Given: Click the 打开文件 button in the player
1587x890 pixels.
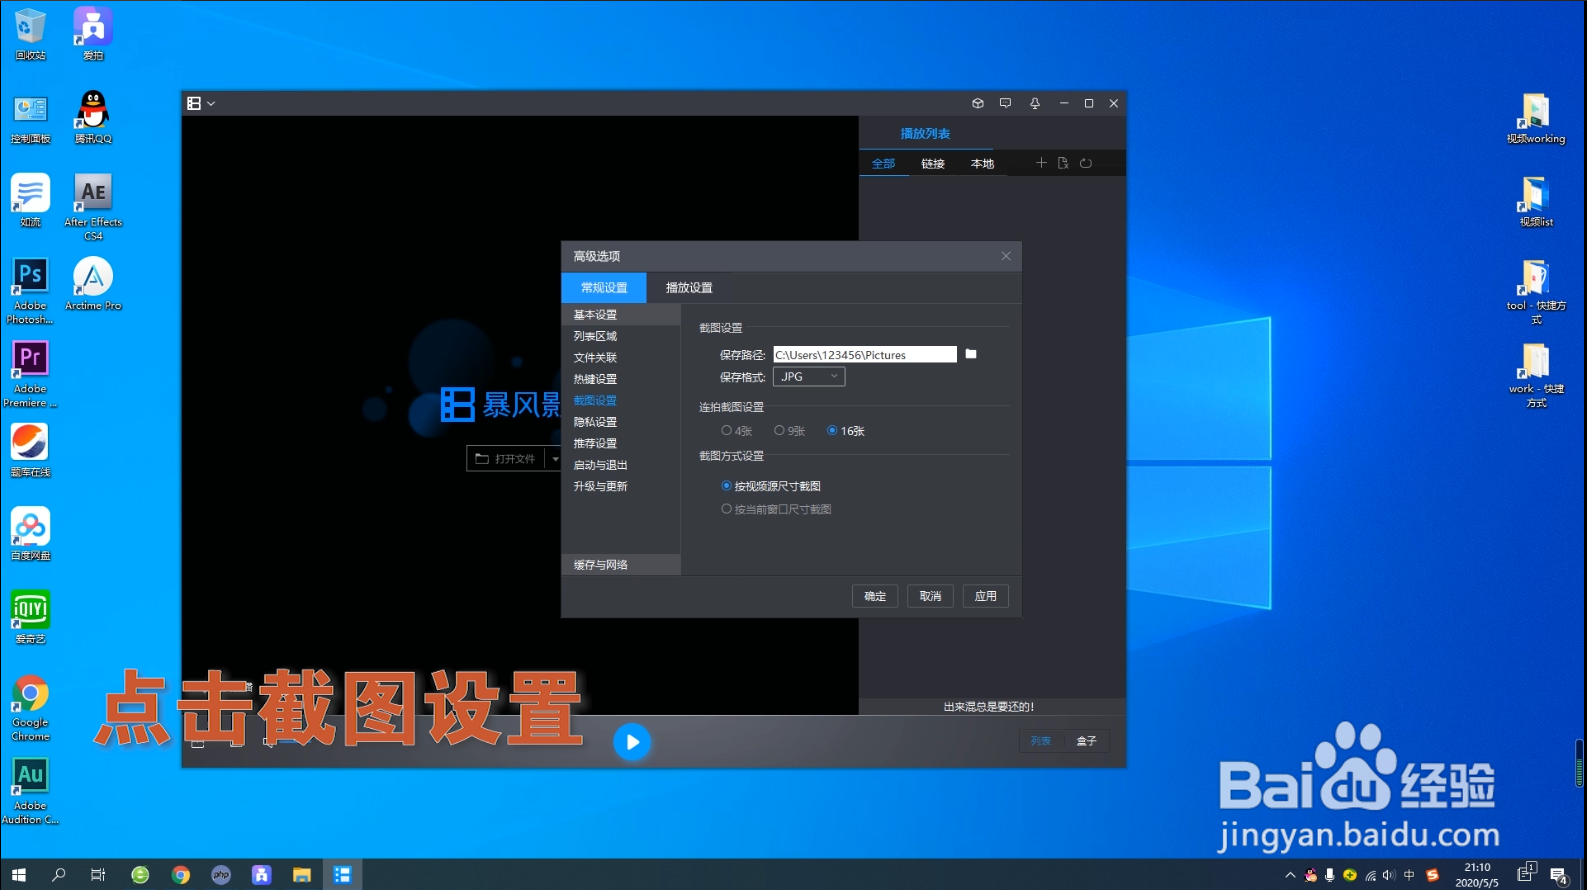Looking at the screenshot, I should [x=505, y=459].
